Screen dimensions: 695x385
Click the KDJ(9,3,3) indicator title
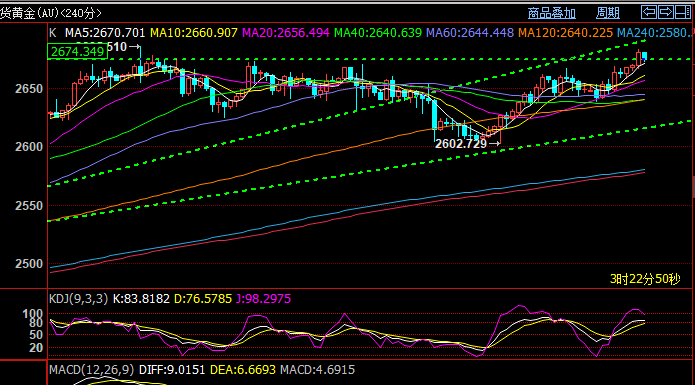(78, 299)
